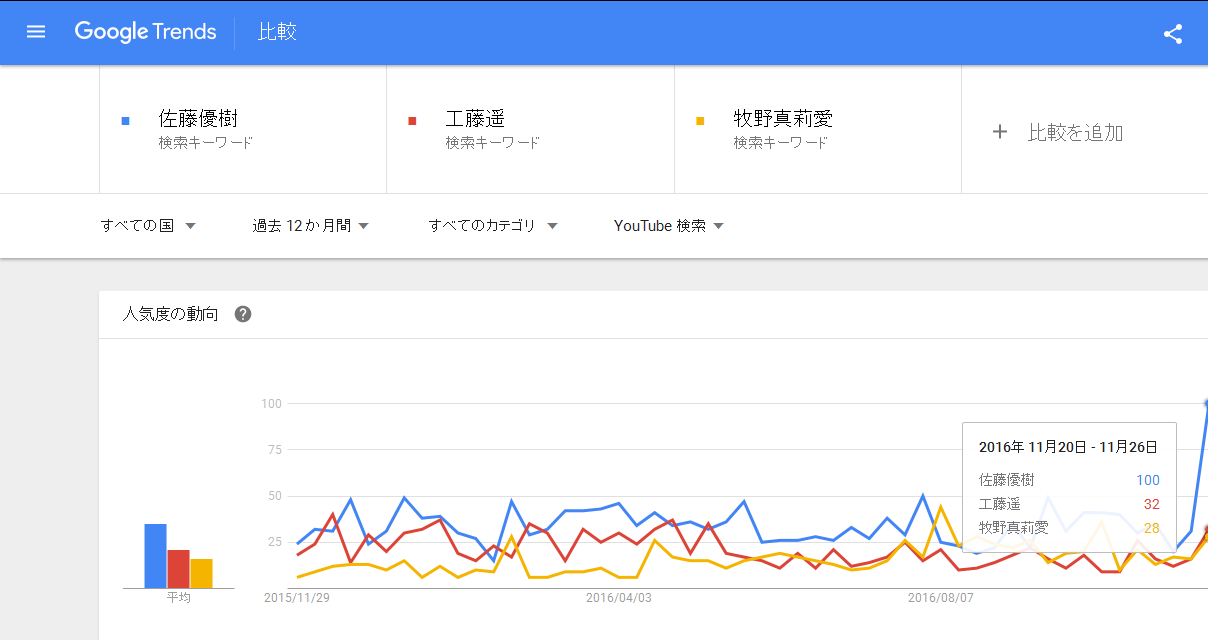Screen dimensions: 1208x640
Task: Click the plus icon to add comparison
Action: [999, 132]
